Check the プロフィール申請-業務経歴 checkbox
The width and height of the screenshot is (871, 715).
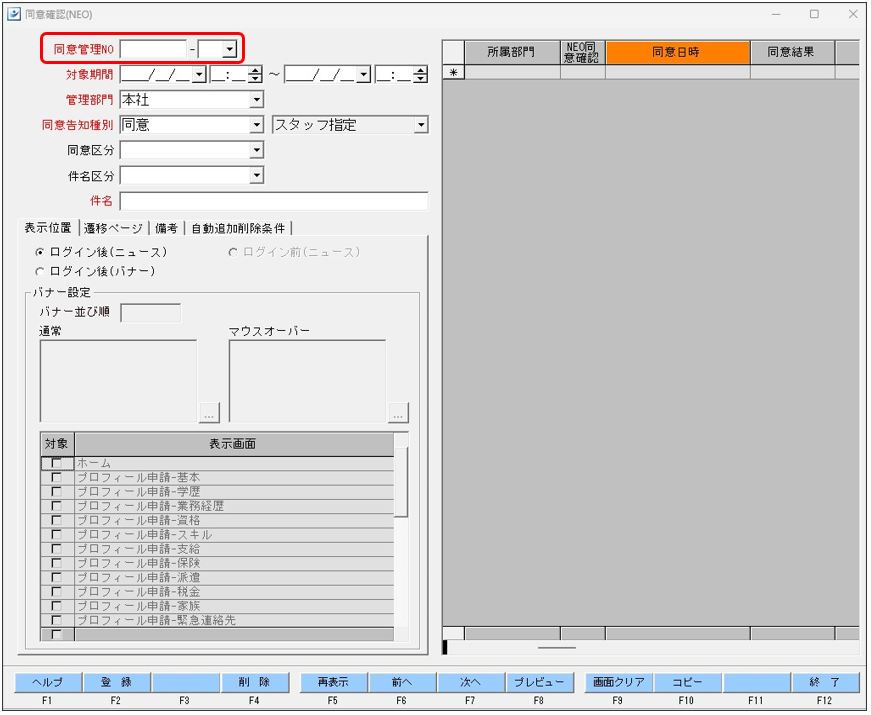(x=56, y=506)
